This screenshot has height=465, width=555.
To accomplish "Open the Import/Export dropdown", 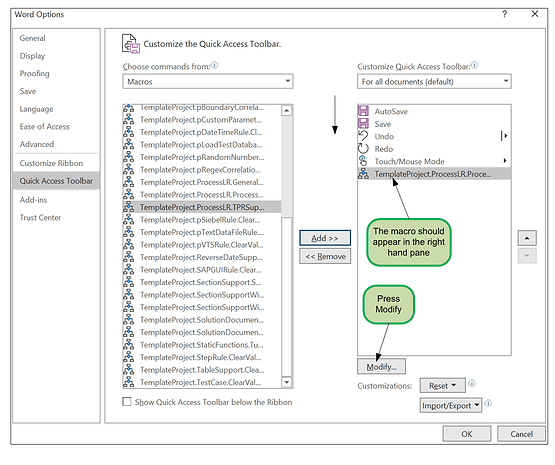I will [x=451, y=405].
